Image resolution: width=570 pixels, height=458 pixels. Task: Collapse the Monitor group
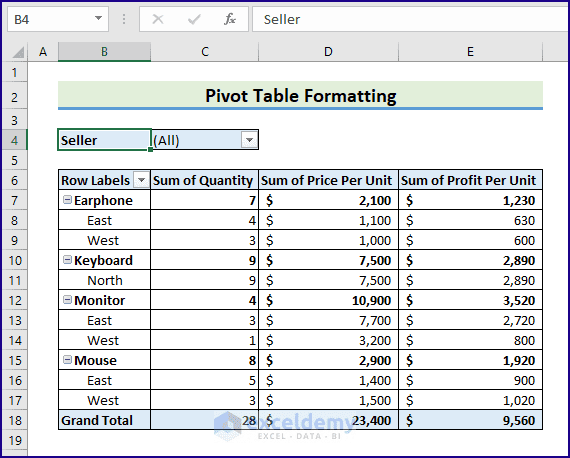(x=67, y=300)
